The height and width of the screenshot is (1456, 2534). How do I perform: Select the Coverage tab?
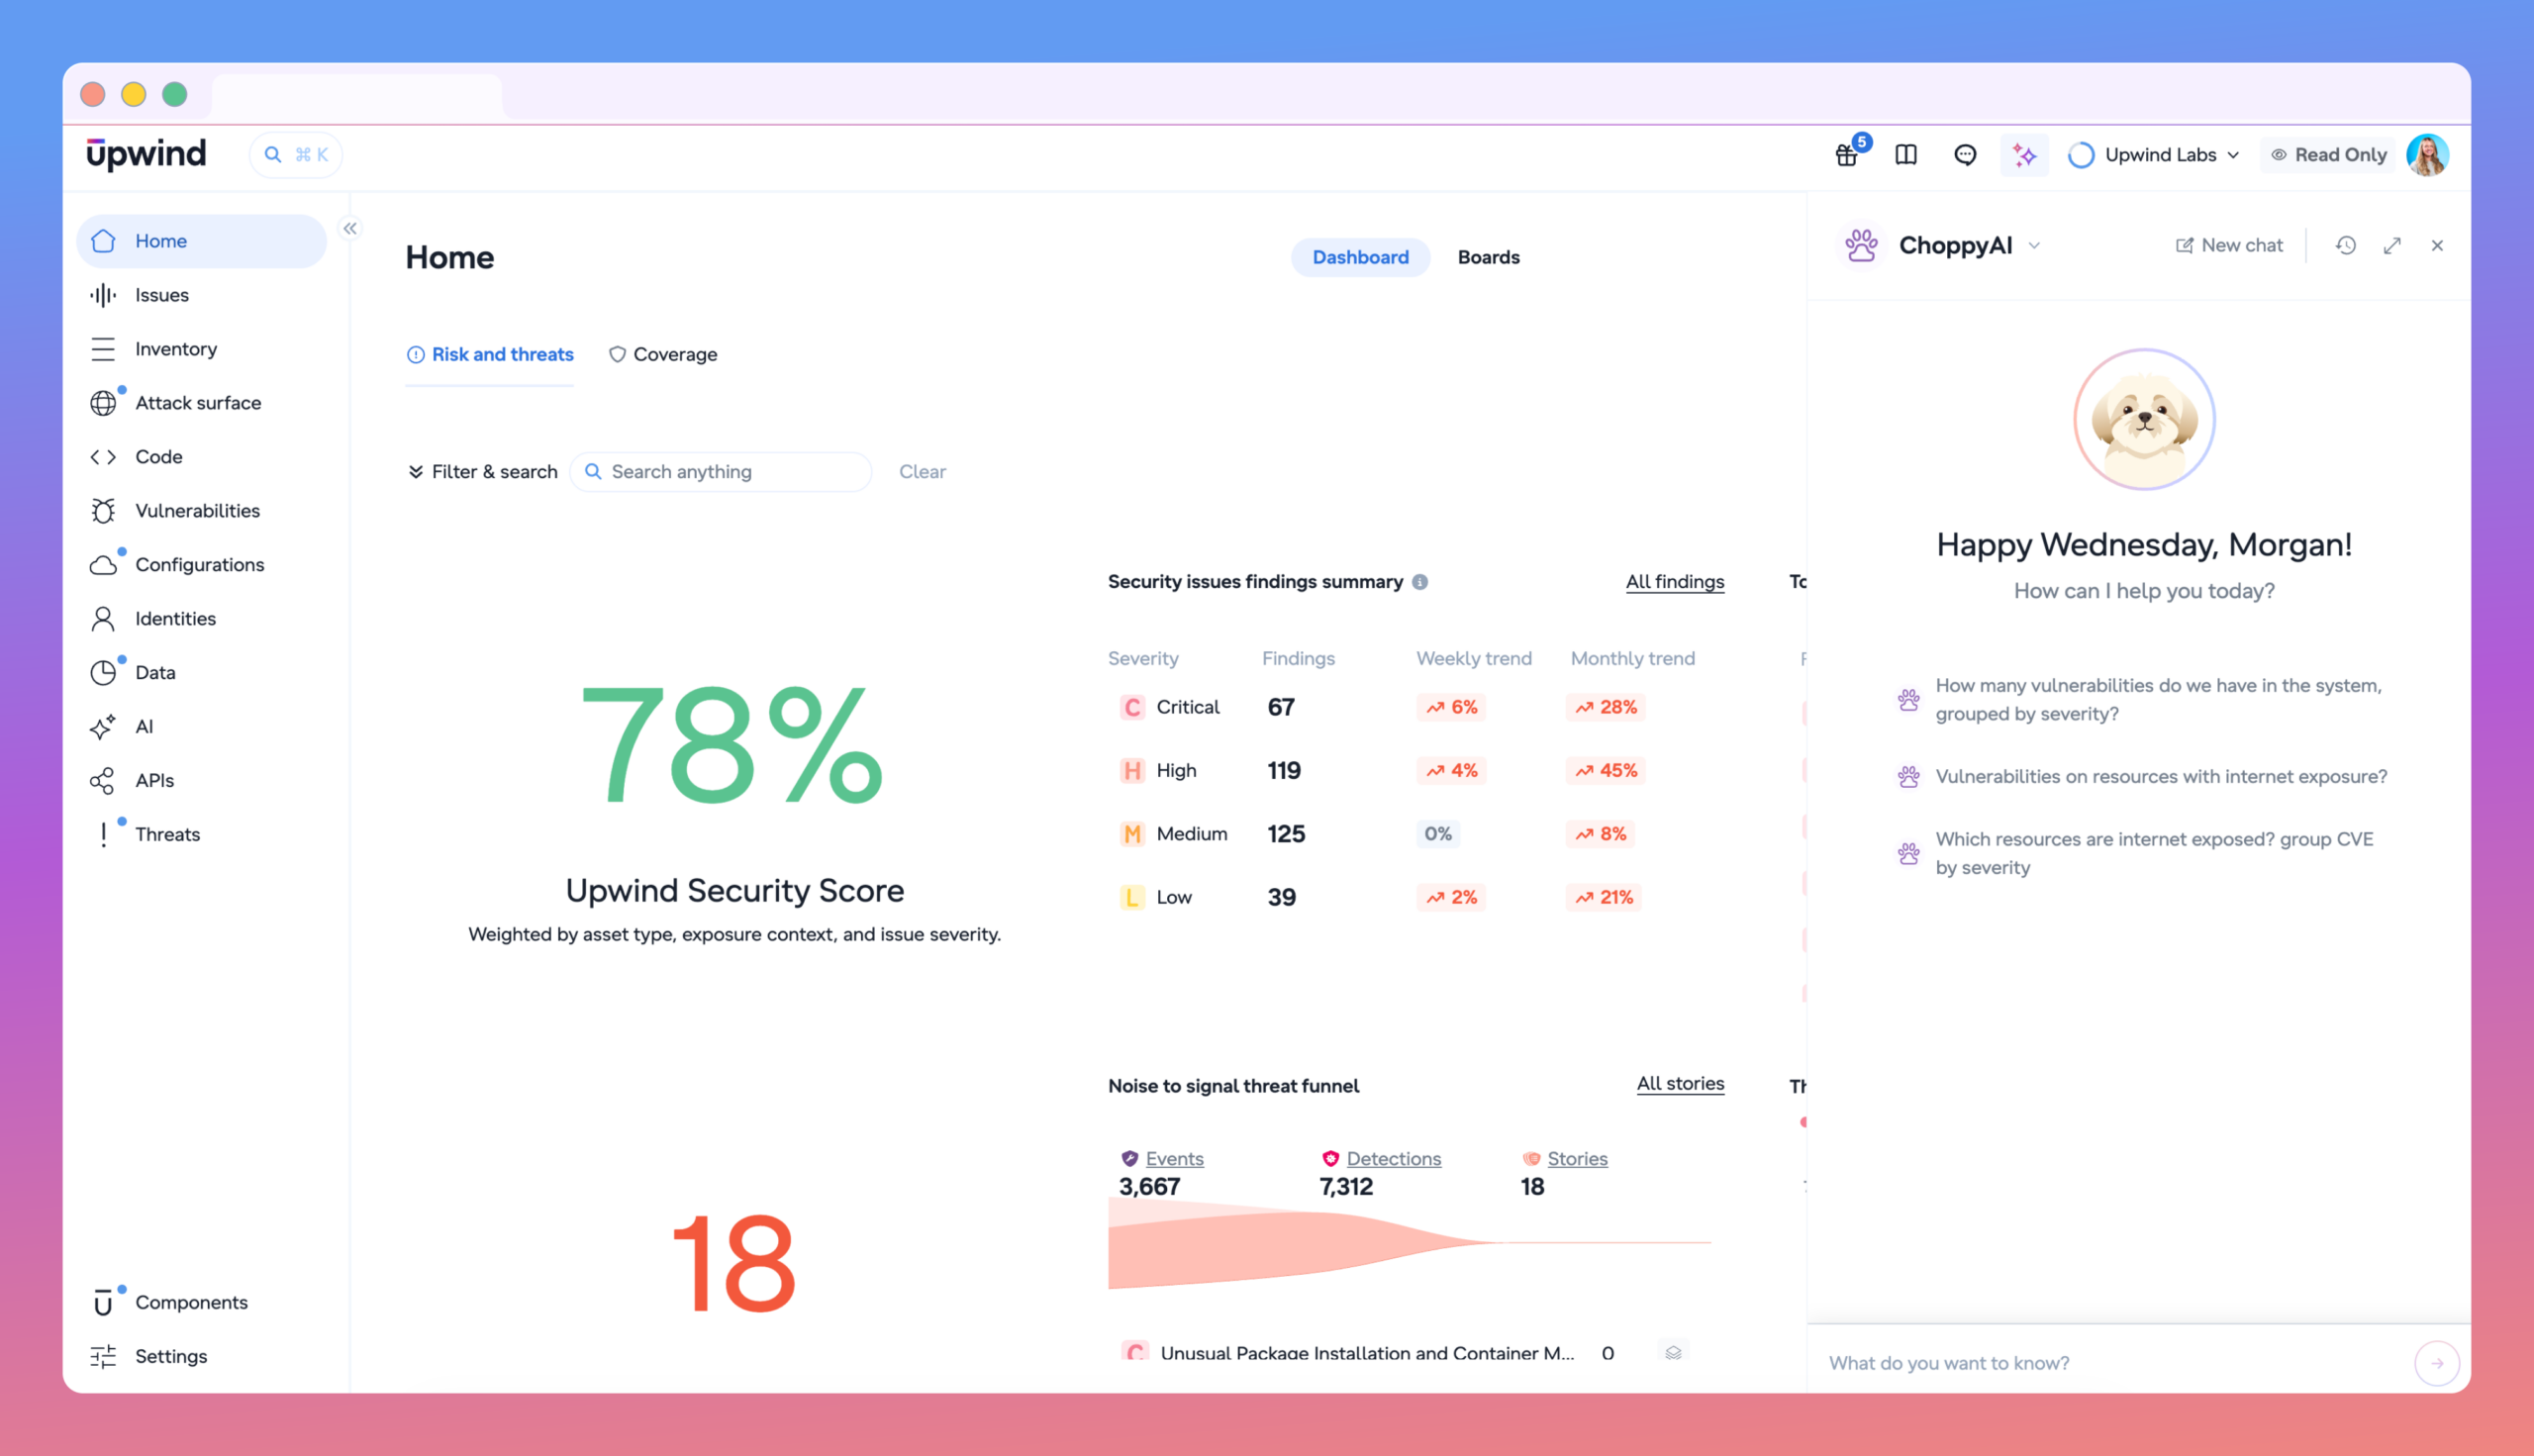[663, 355]
